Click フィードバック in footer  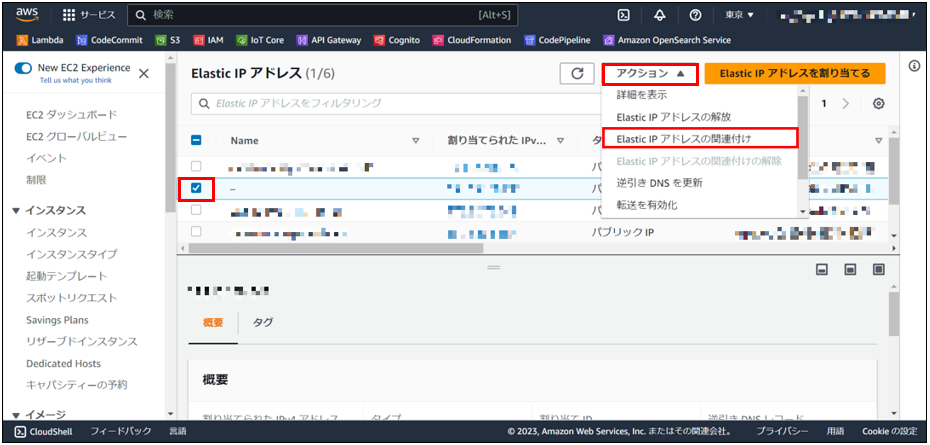pos(121,431)
